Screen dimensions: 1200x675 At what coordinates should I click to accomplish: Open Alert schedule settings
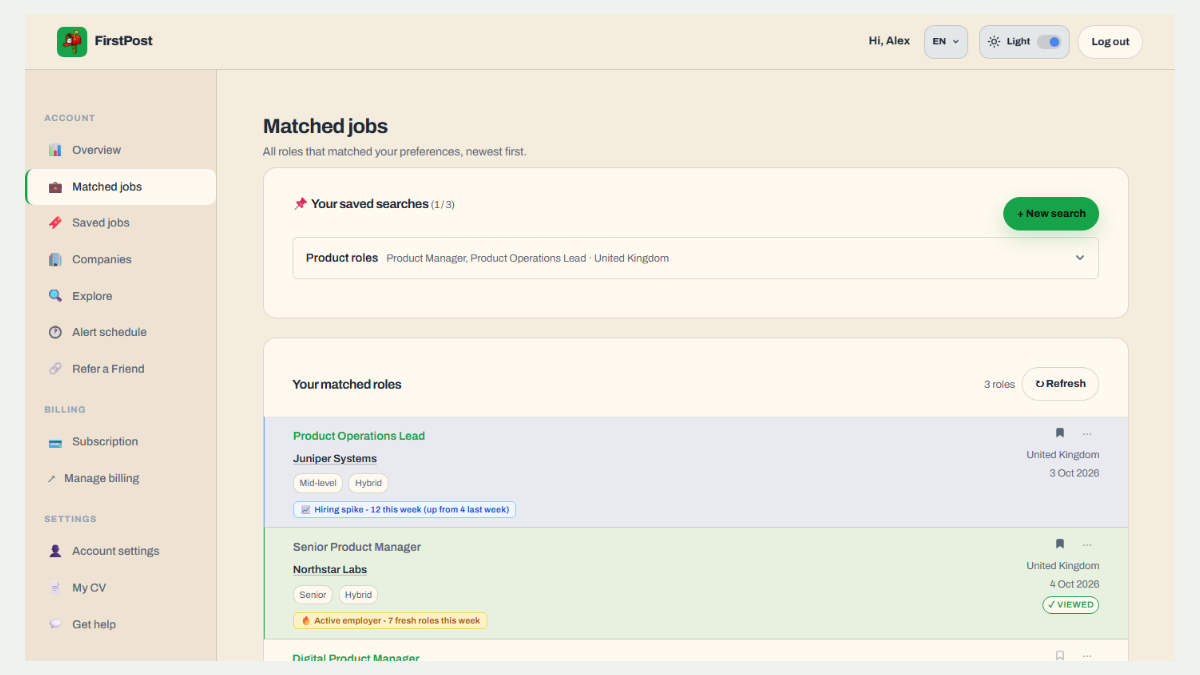click(120, 332)
